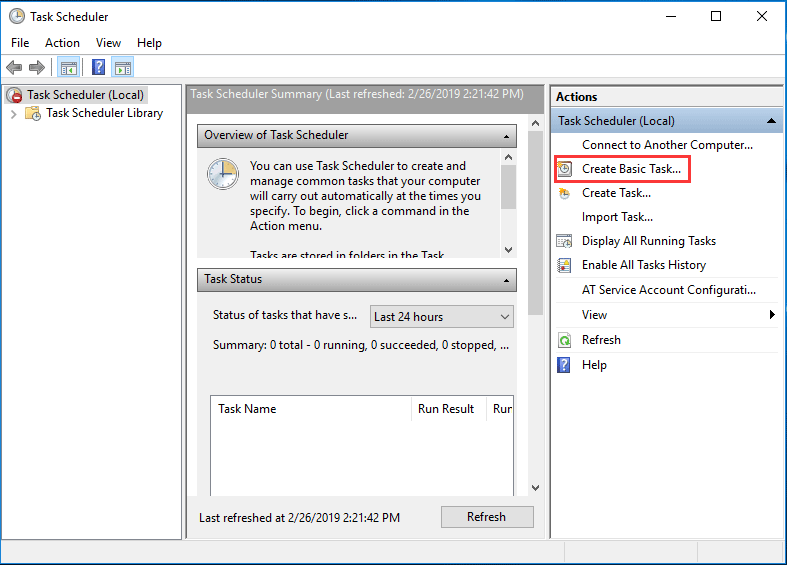Click the overview text scroll down arrow

point(508,250)
